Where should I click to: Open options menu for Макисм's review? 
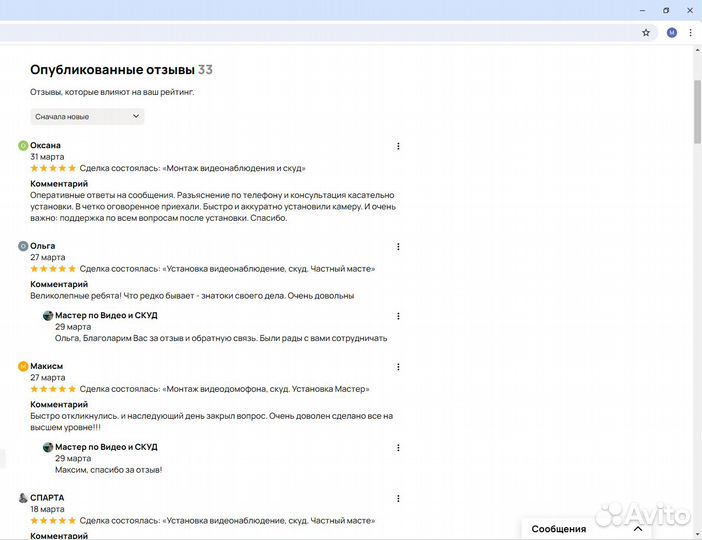[398, 367]
